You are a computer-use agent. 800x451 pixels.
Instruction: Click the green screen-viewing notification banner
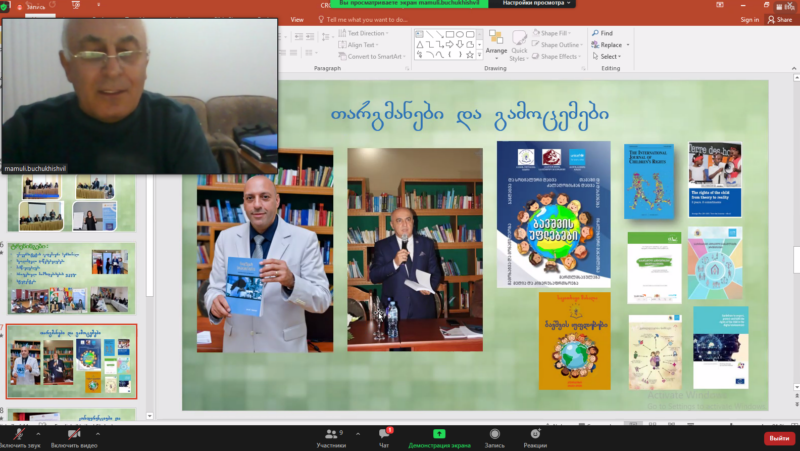[409, 3]
